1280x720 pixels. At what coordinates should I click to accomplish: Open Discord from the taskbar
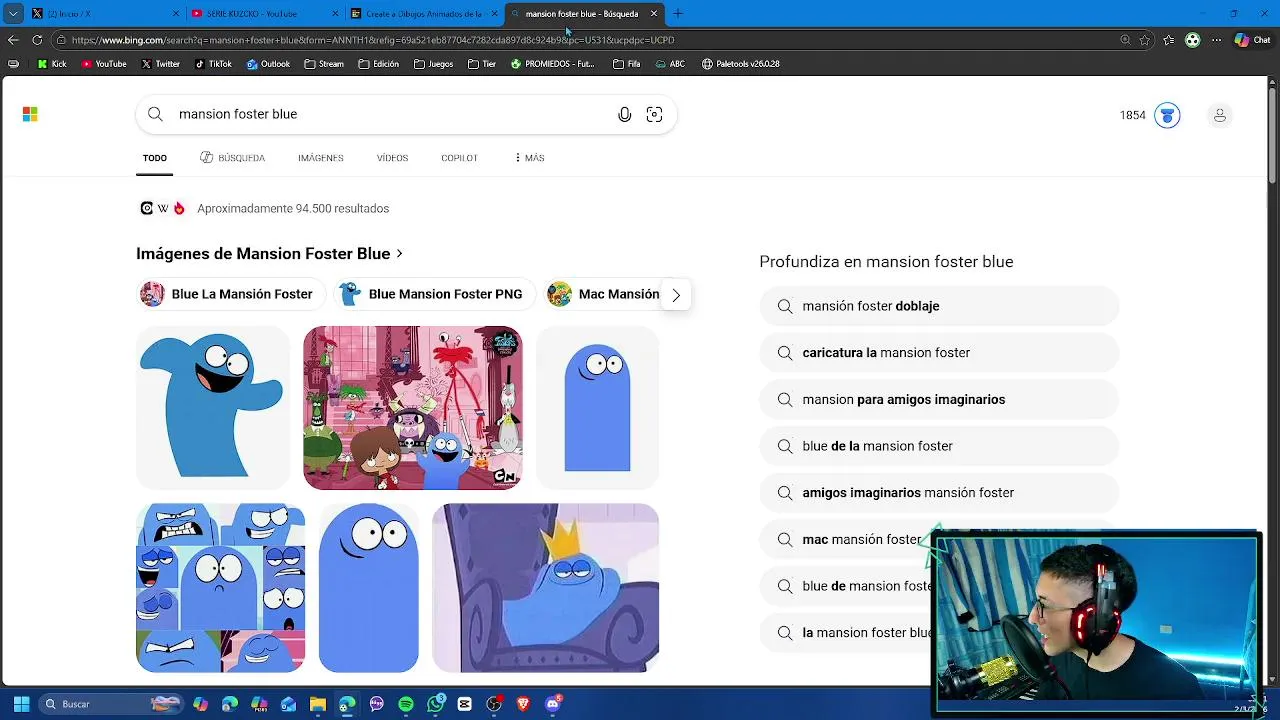553,704
